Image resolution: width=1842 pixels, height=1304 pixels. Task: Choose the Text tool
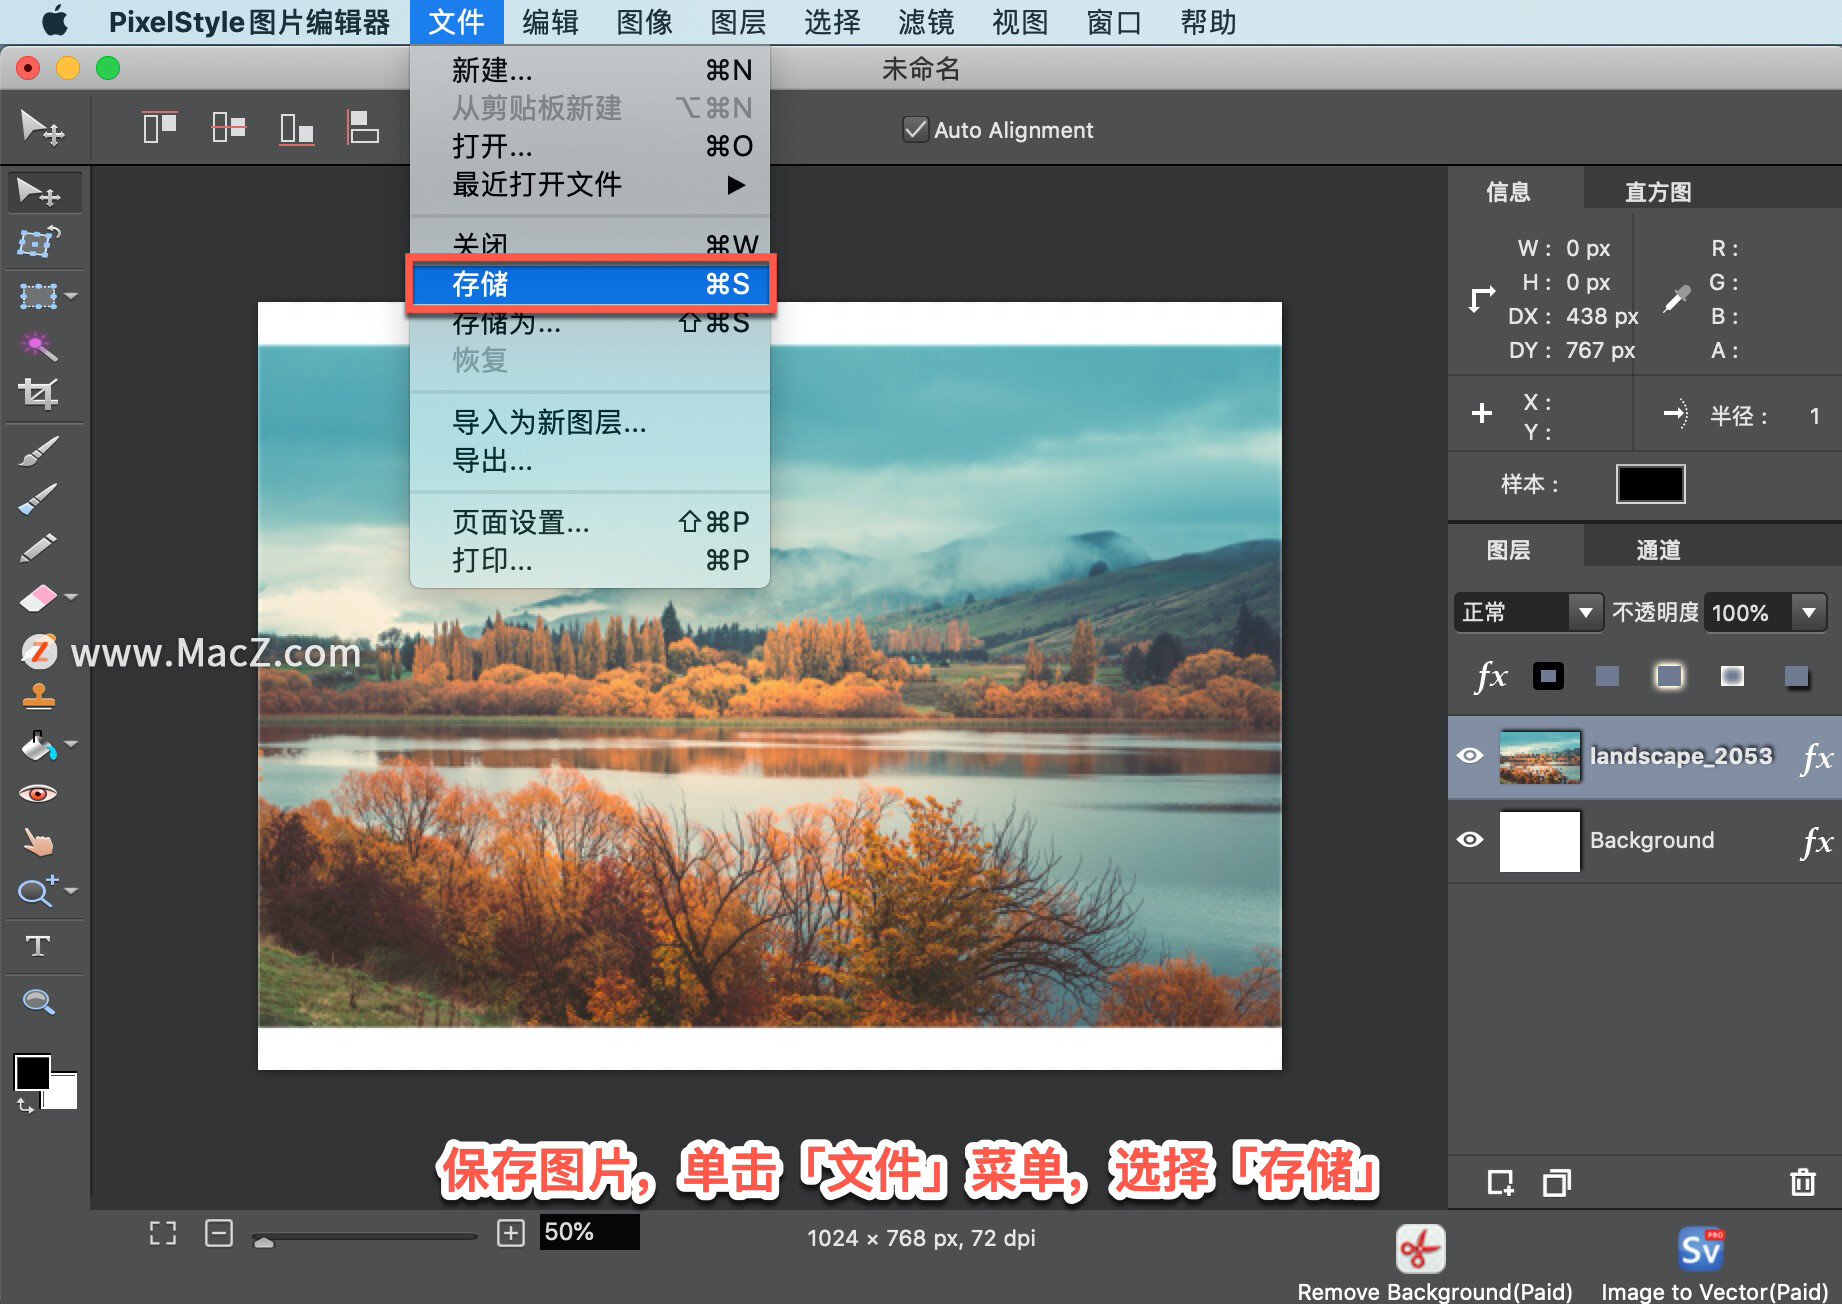coord(37,945)
